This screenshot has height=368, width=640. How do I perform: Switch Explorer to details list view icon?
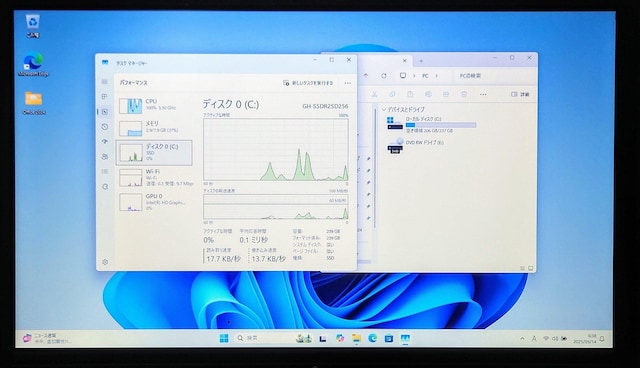coord(522,268)
